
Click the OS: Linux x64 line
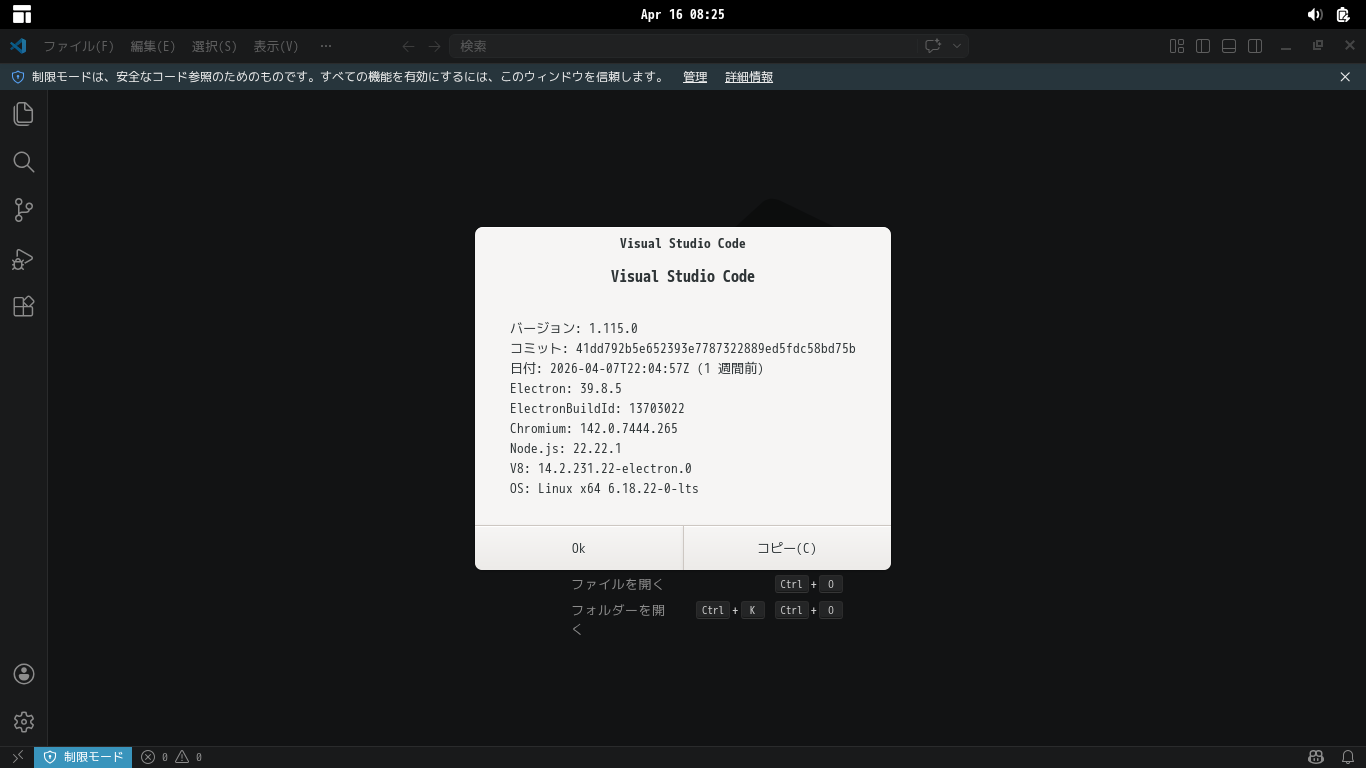[604, 488]
